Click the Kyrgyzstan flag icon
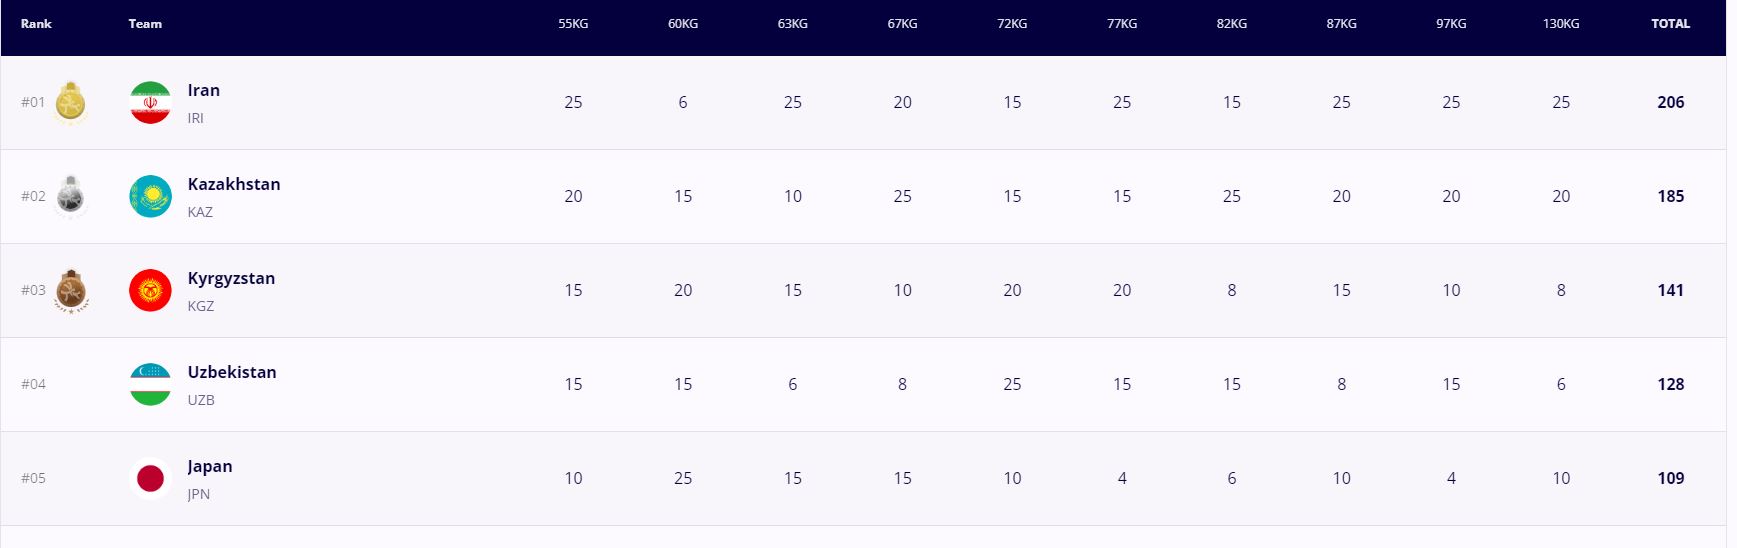Viewport: 1737px width, 548px height. pyautogui.click(x=150, y=290)
